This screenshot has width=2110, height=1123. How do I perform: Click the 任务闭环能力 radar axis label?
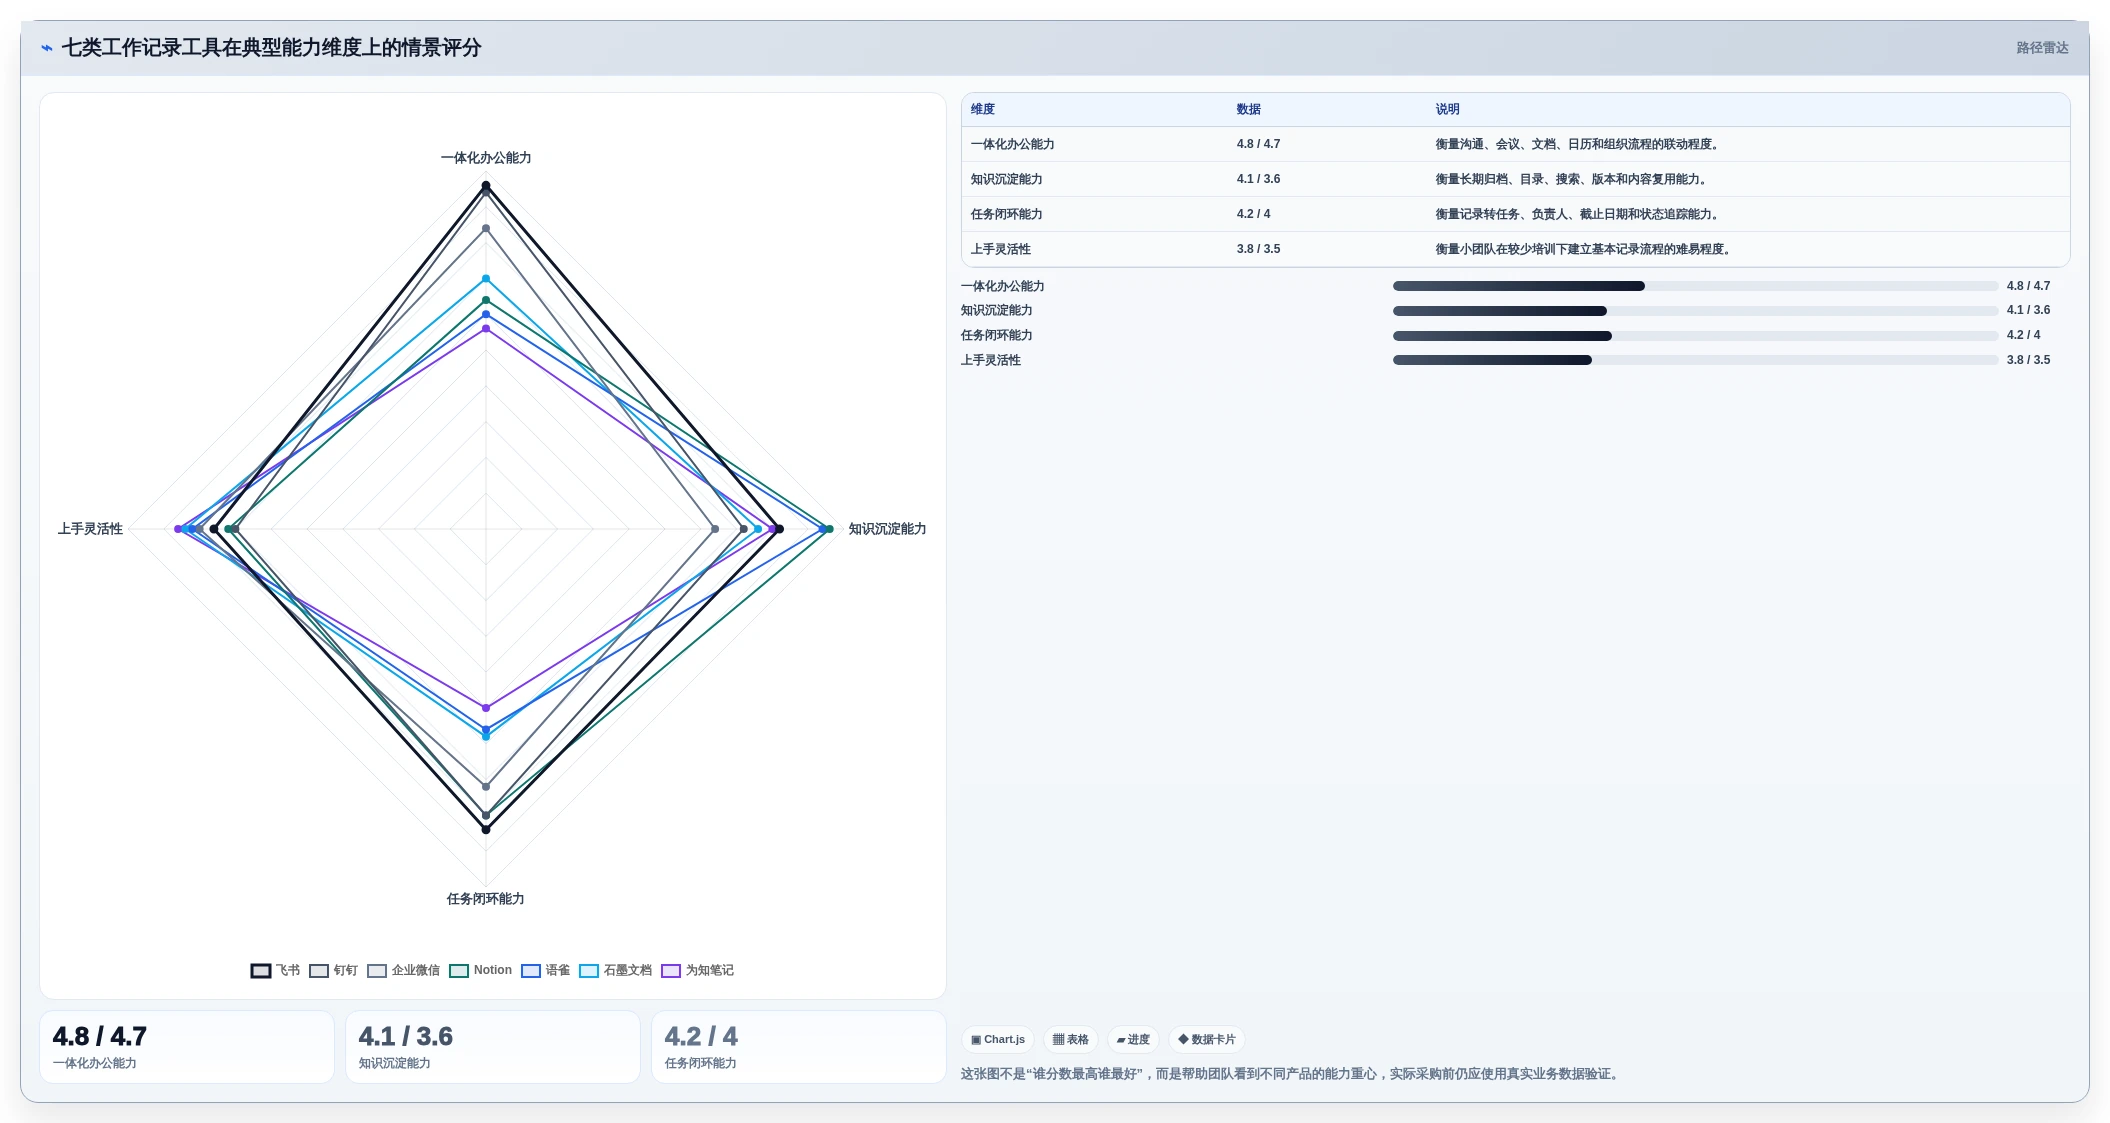point(486,899)
